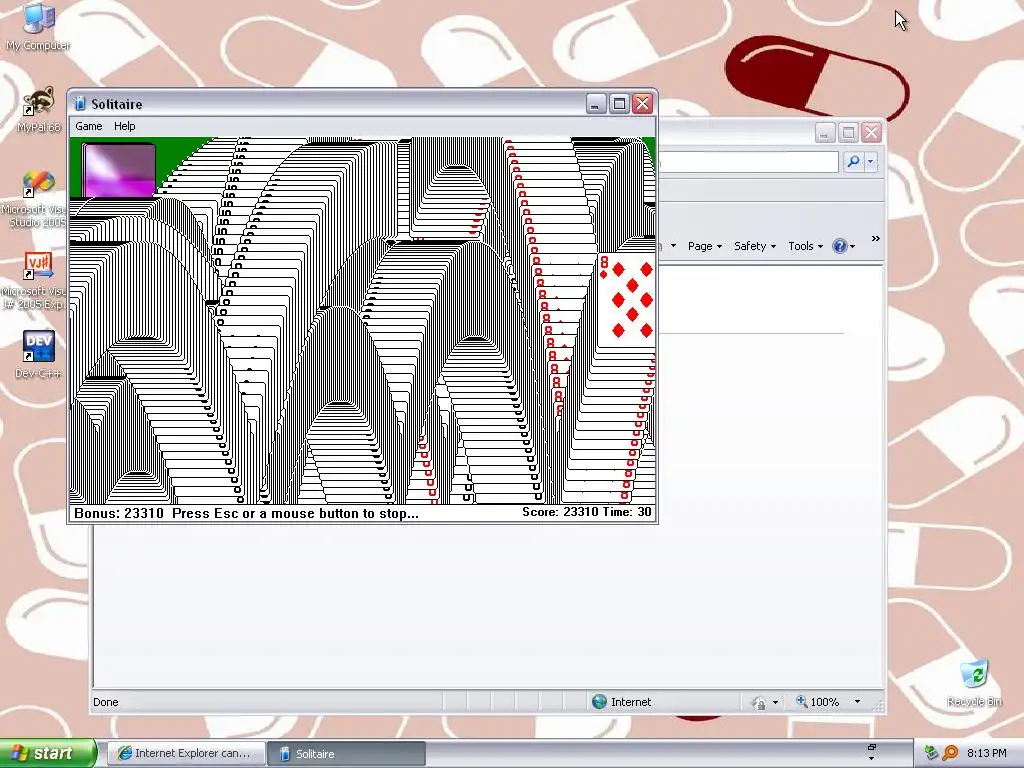The image size is (1024, 768).
Task: Click the Internet Explorer search magnifier button
Action: coord(853,161)
